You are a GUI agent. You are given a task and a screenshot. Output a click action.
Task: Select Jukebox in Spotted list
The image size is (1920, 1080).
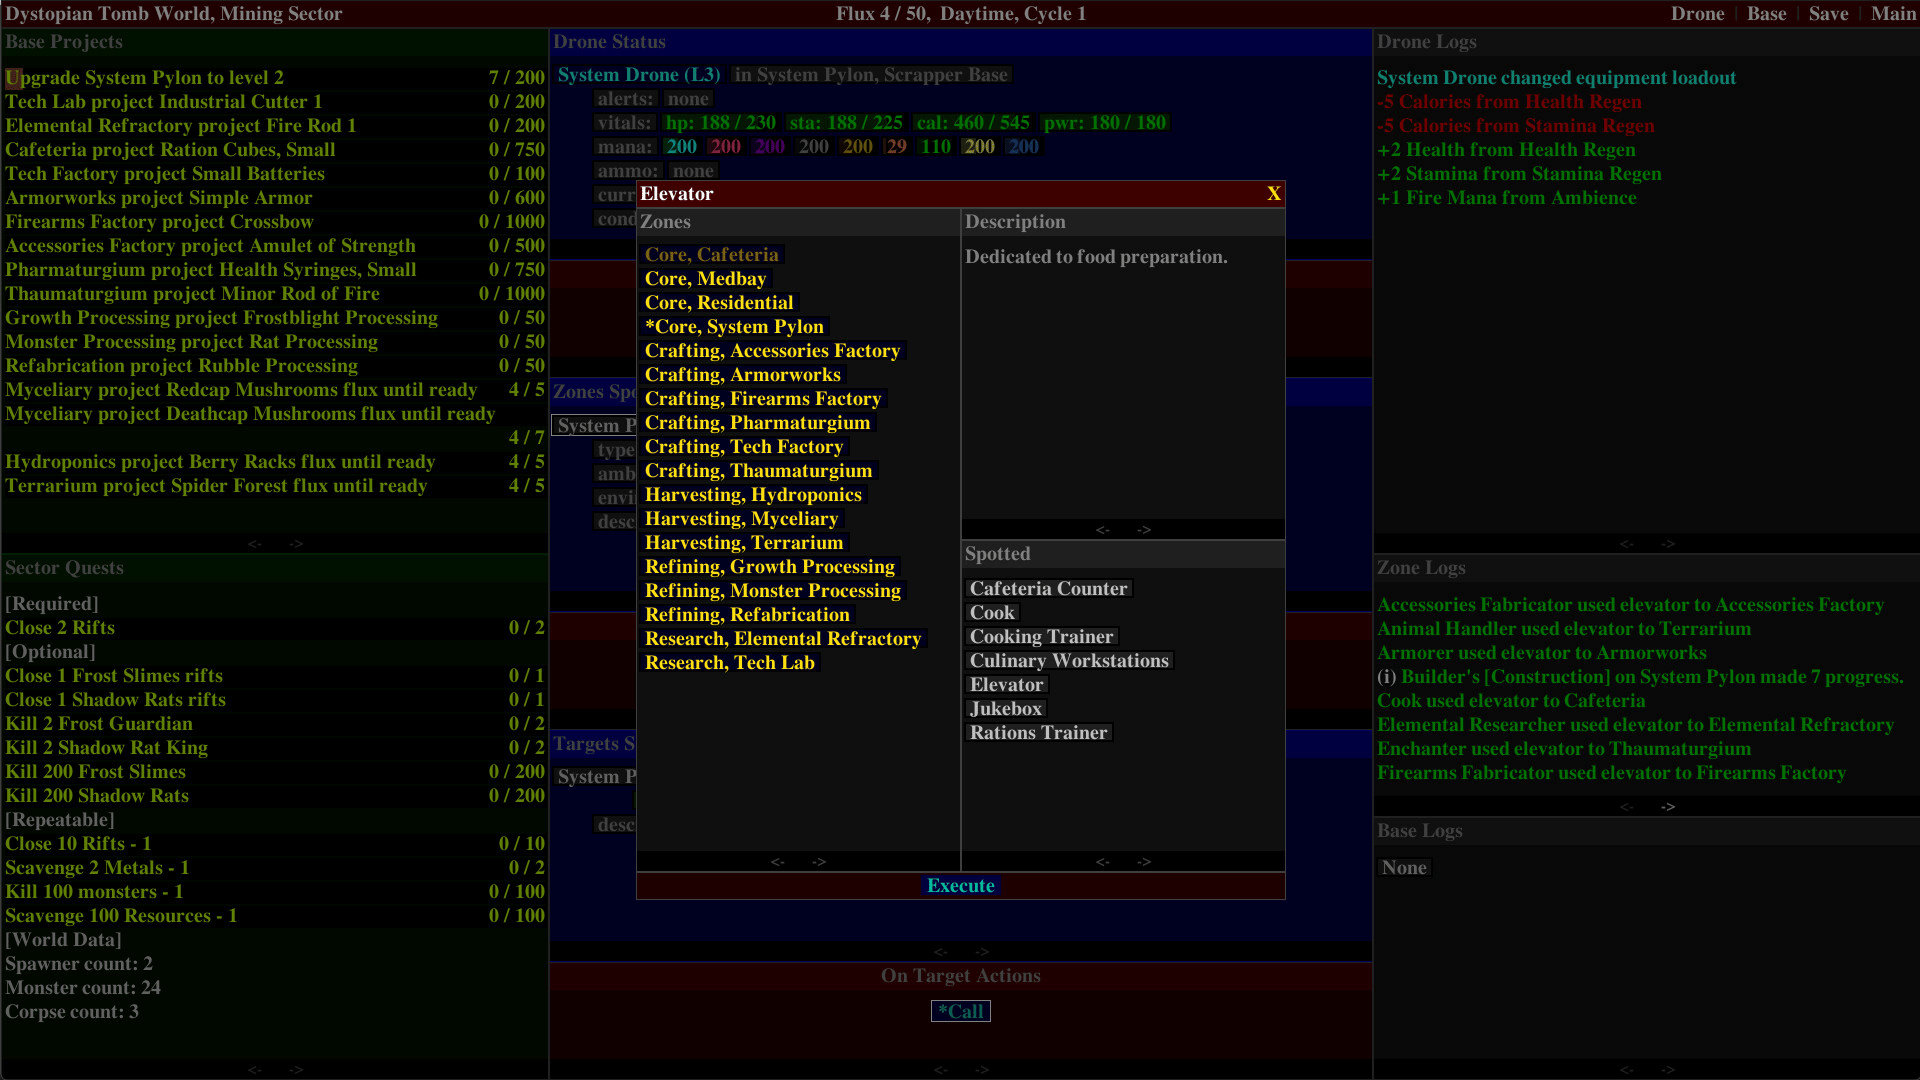1005,709
